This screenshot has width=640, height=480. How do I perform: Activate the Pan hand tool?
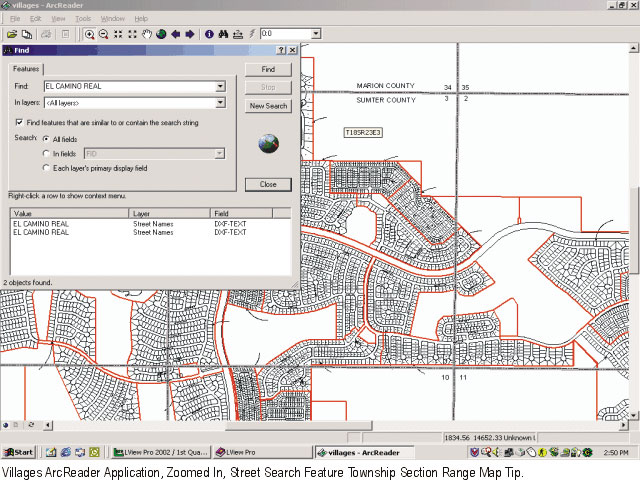click(147, 34)
